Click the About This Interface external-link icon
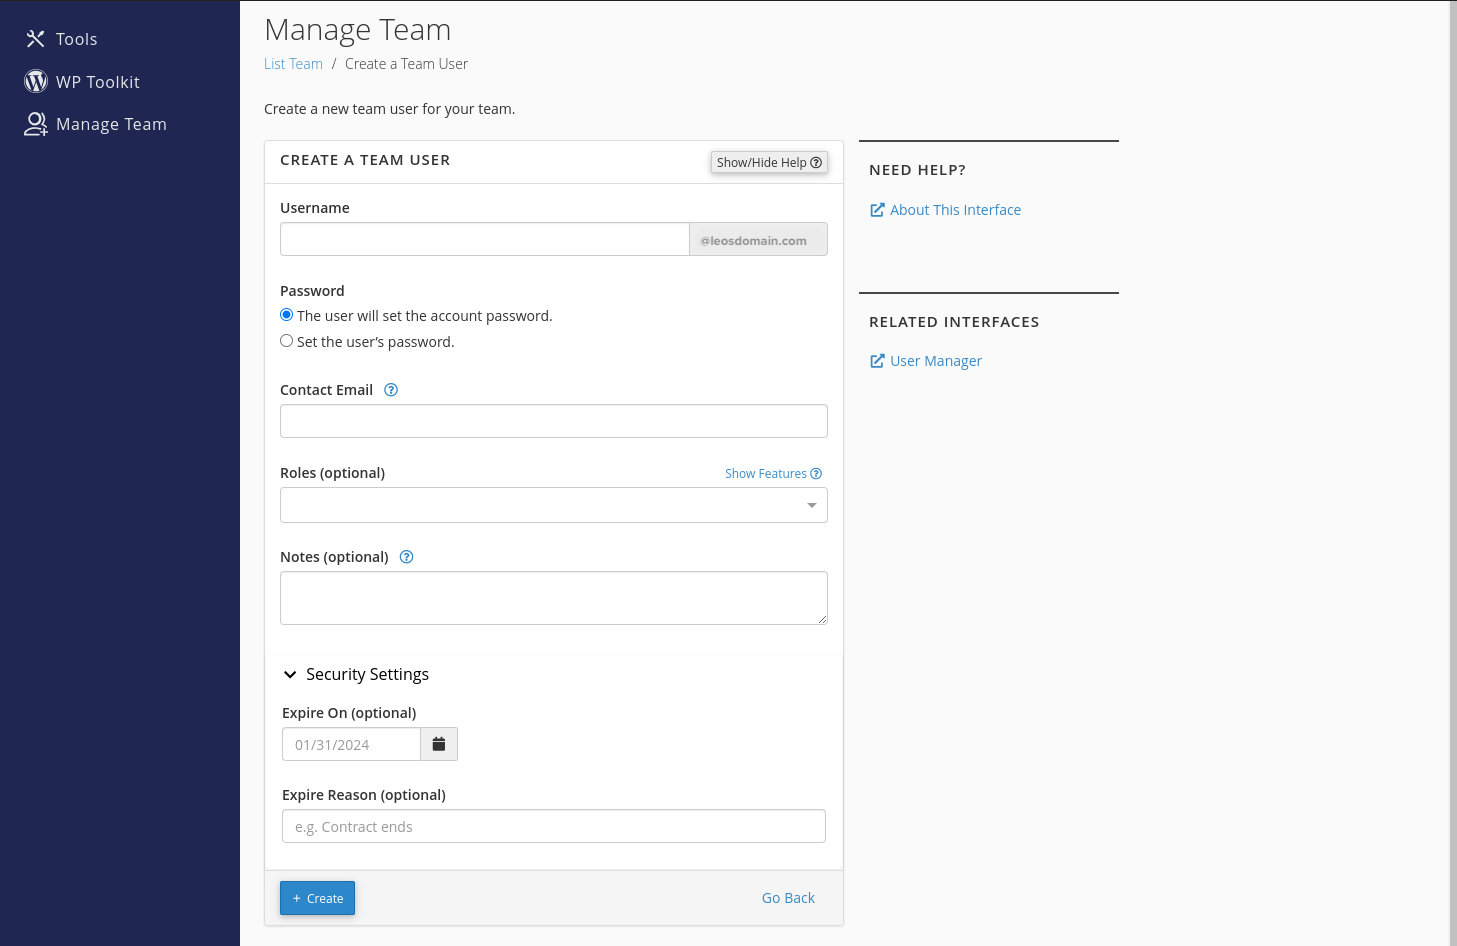The height and width of the screenshot is (946, 1457). (877, 210)
